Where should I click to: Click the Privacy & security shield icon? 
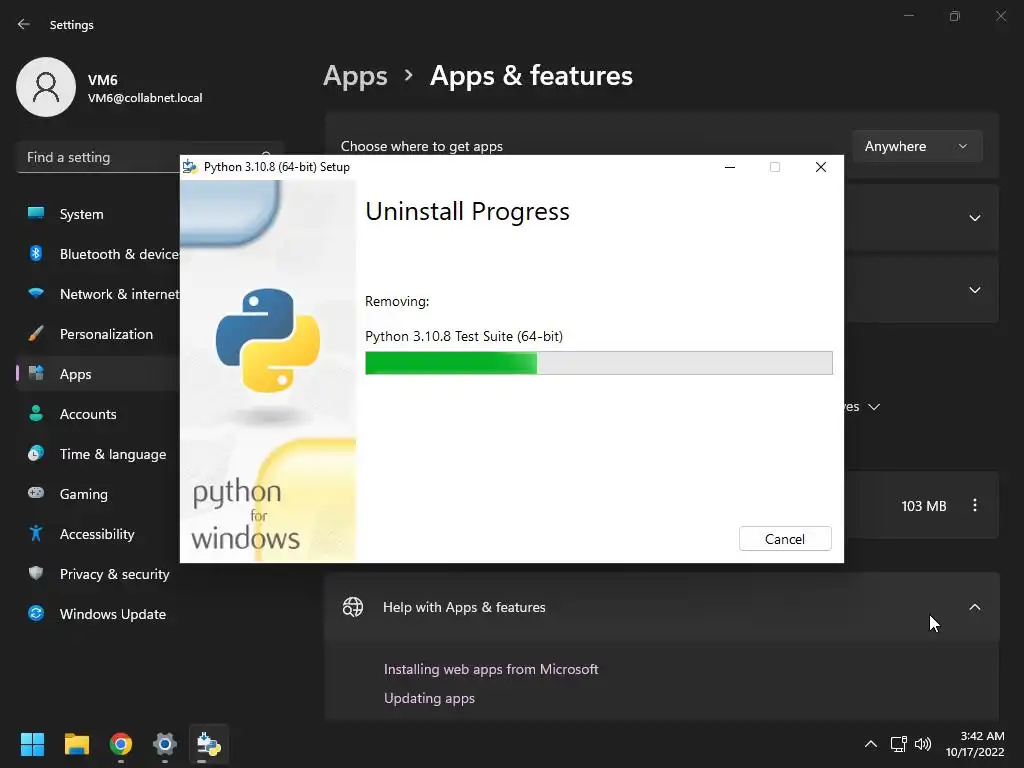(x=36, y=573)
